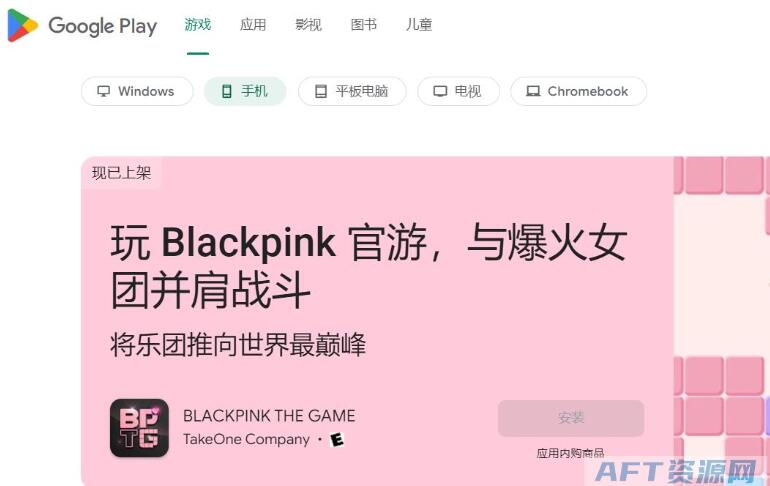Open the BLACKPINK THE GAME app icon
The image size is (770, 486).
[x=139, y=428]
